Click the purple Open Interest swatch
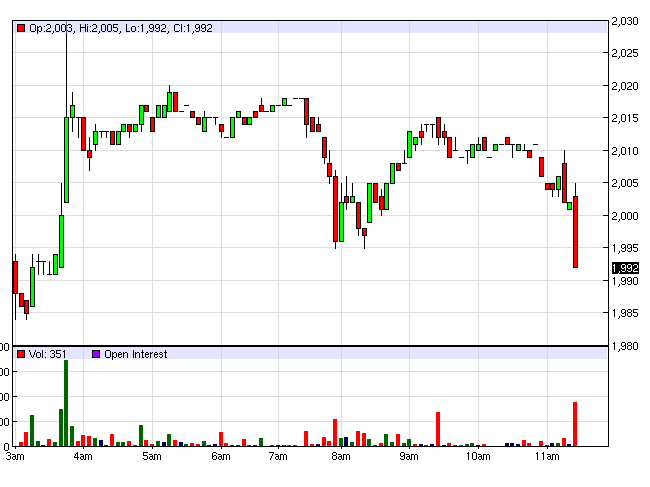This screenshot has width=650, height=487. click(x=96, y=354)
